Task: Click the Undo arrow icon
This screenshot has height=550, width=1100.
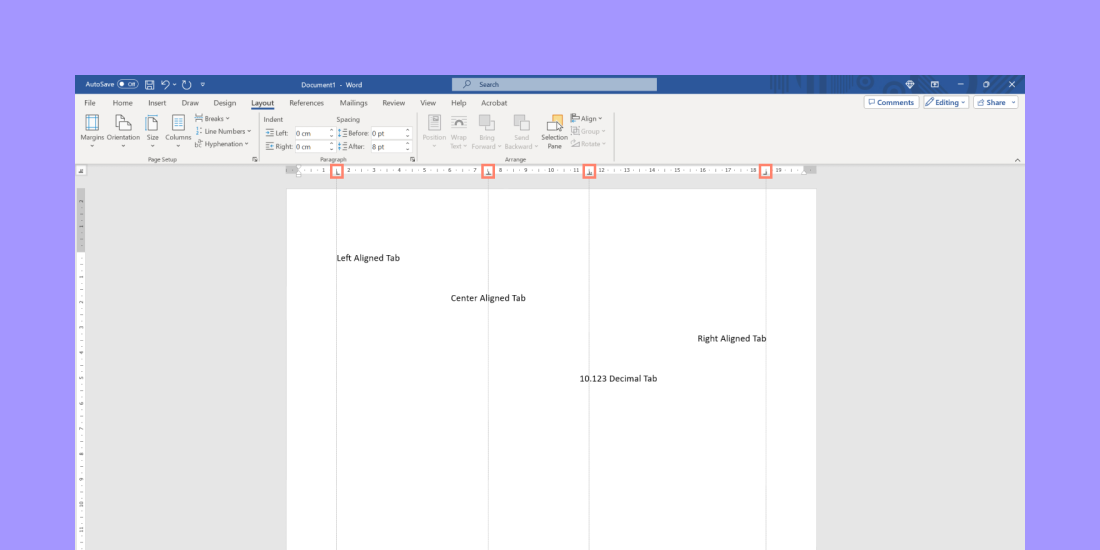Action: (165, 84)
